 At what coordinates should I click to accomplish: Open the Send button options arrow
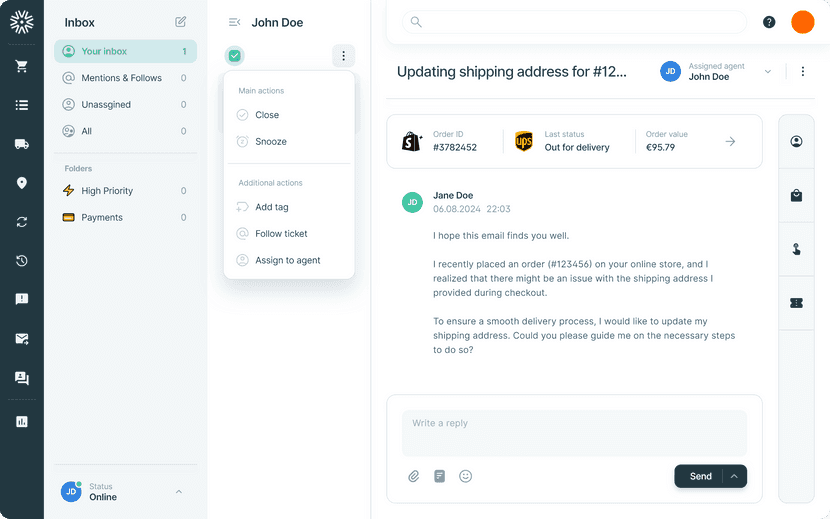coord(734,476)
